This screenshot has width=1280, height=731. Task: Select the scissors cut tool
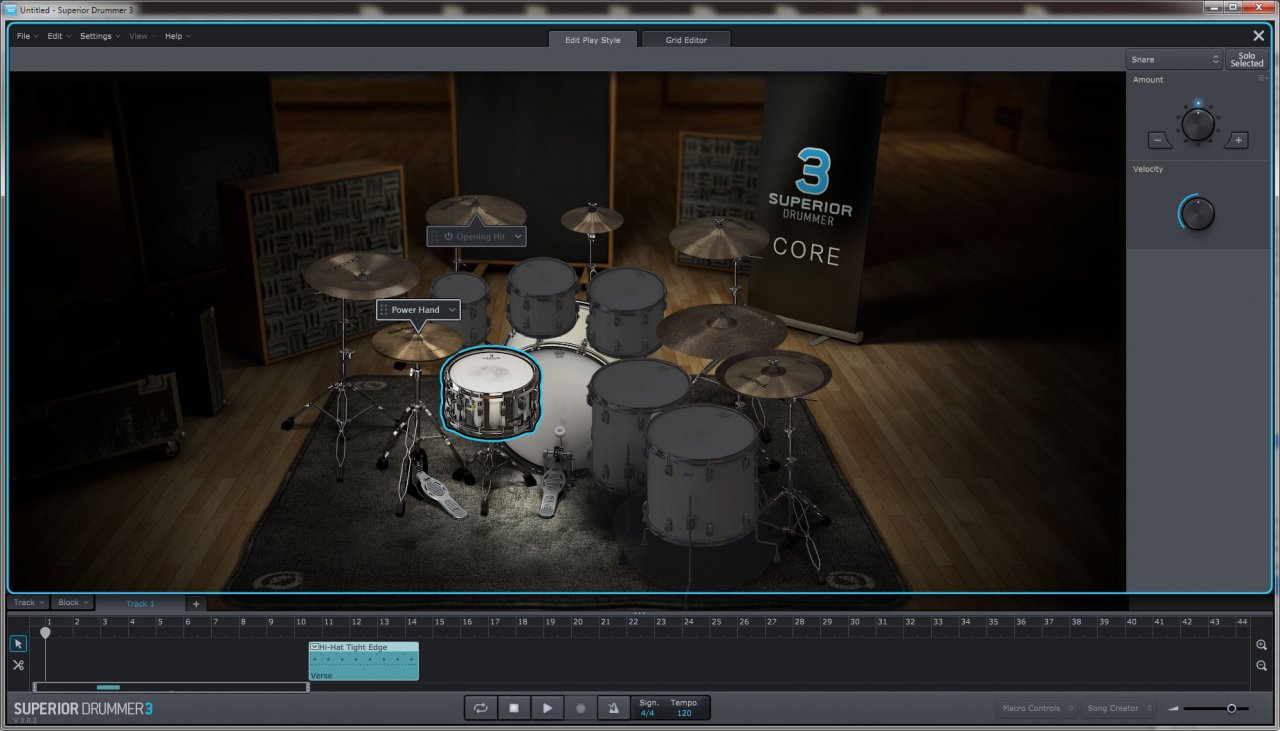coord(18,665)
